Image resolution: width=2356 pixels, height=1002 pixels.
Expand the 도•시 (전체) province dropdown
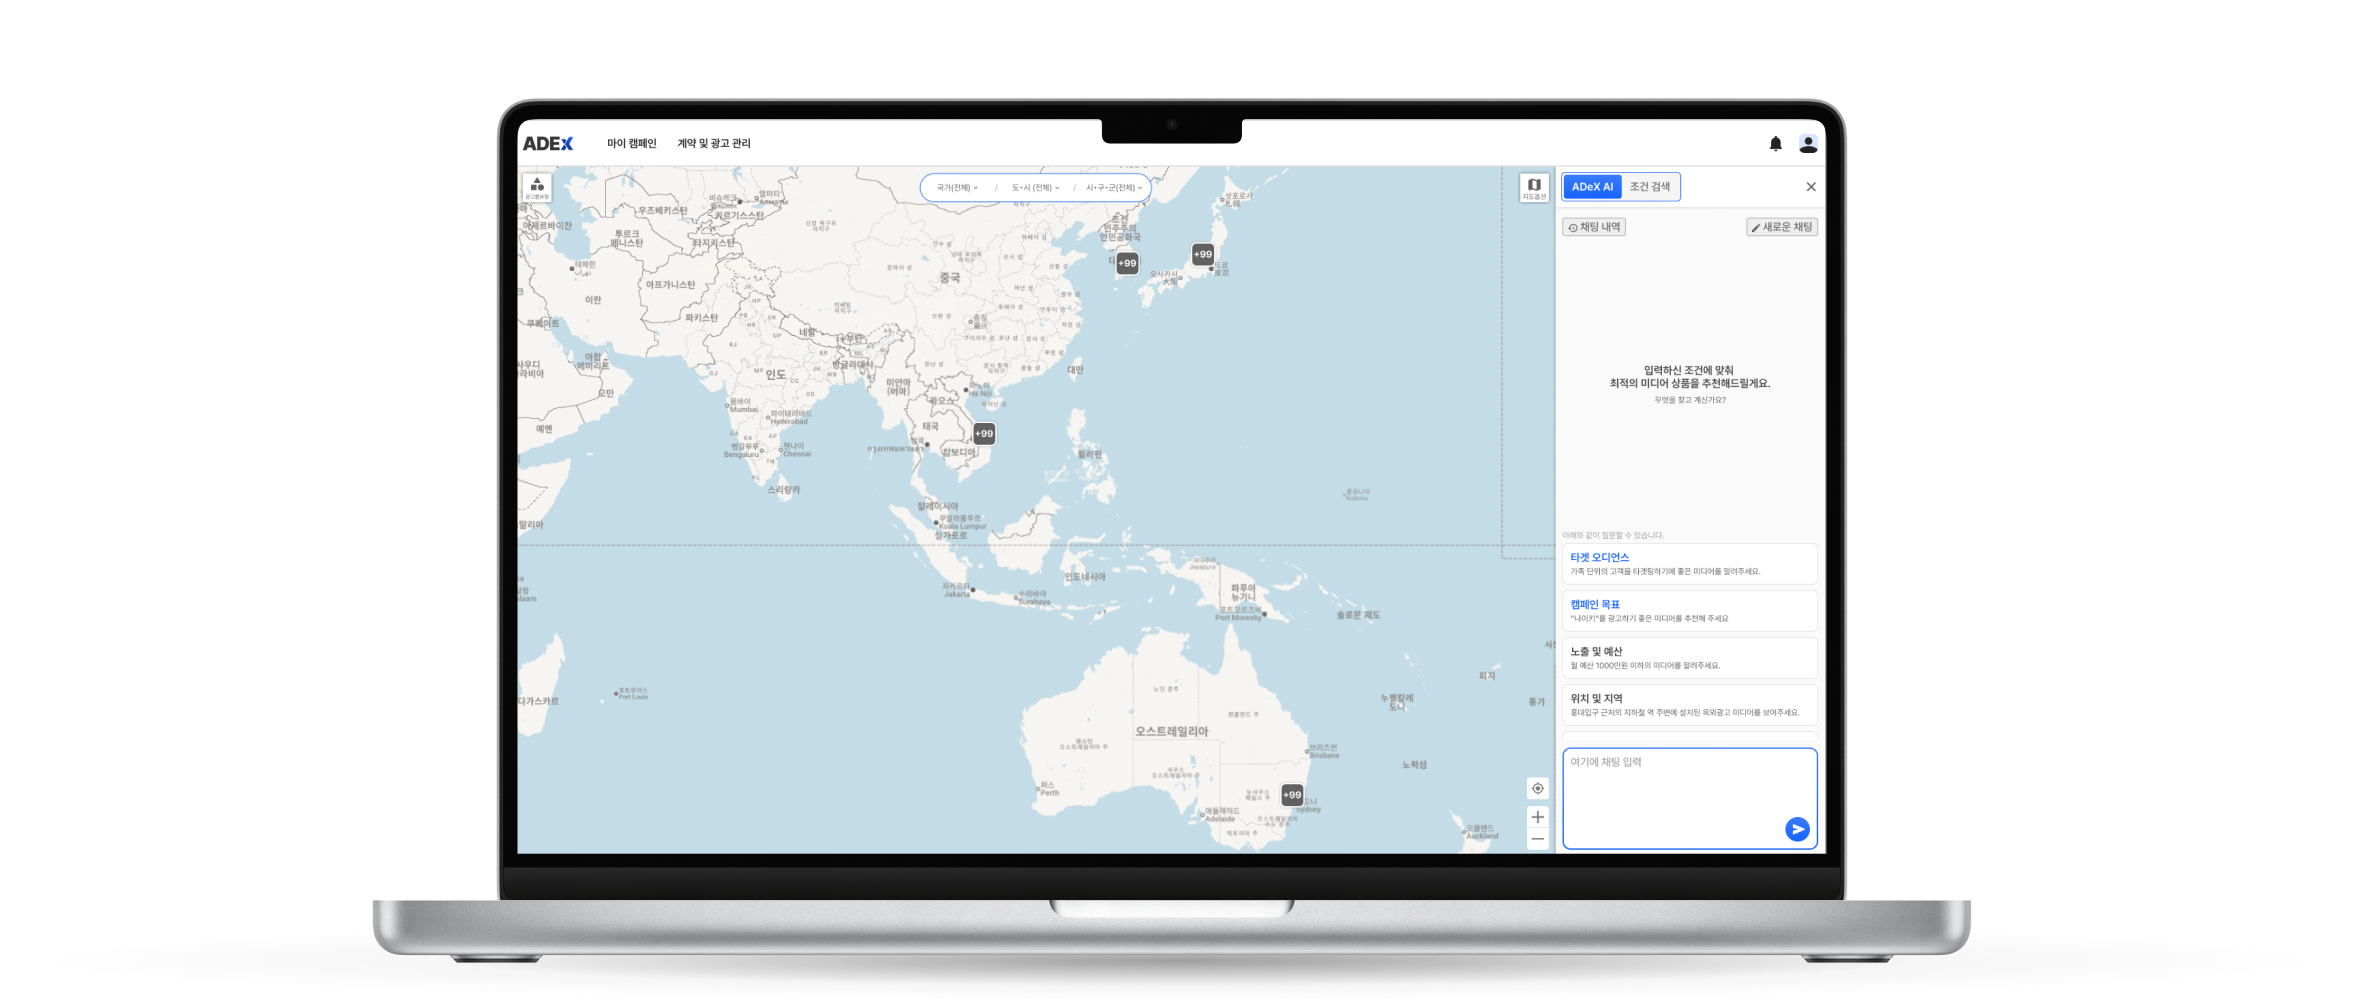click(x=1035, y=188)
